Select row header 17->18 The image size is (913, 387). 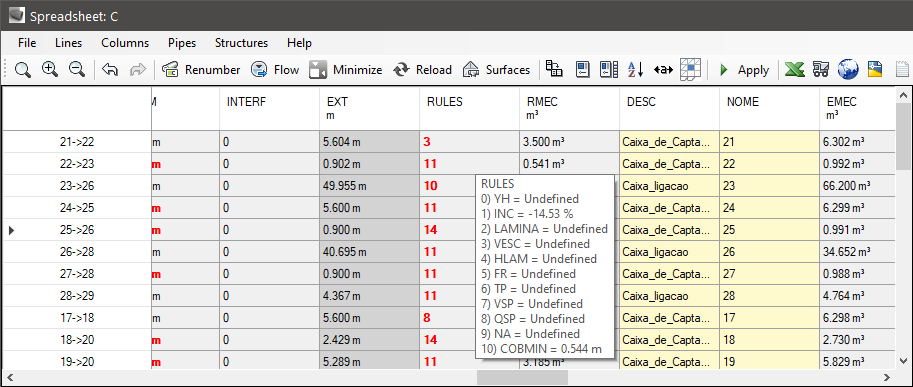click(77, 318)
